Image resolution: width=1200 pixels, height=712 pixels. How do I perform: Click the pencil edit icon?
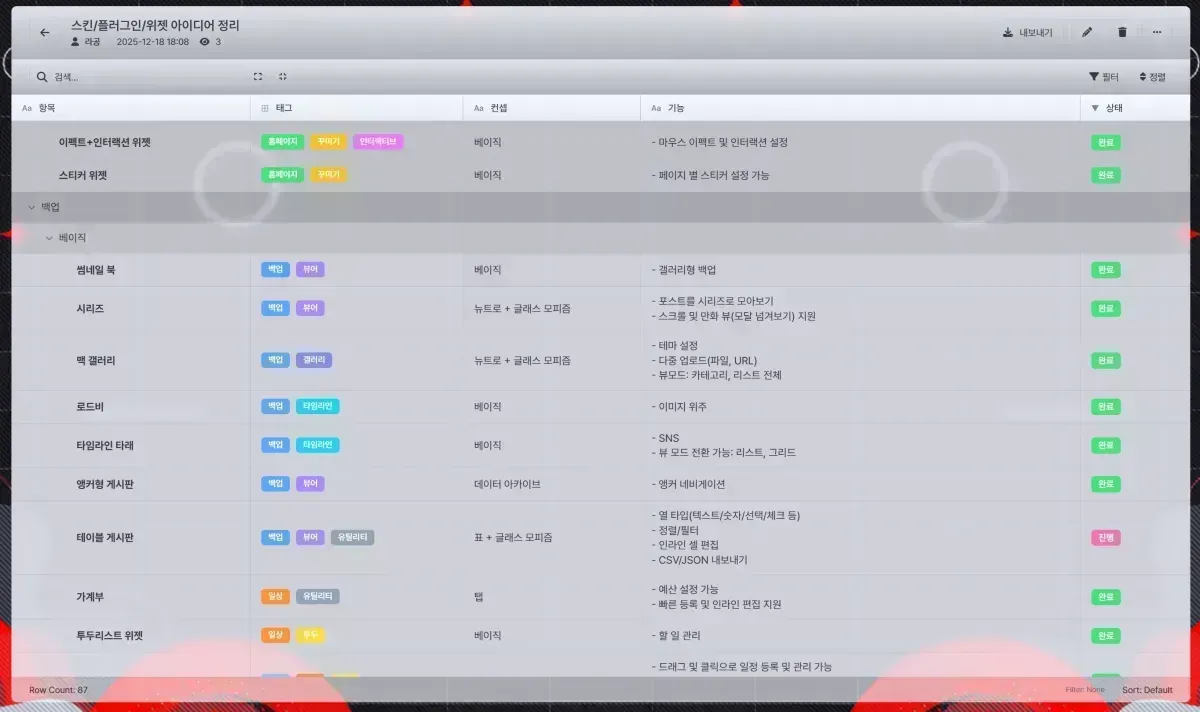pos(1087,32)
